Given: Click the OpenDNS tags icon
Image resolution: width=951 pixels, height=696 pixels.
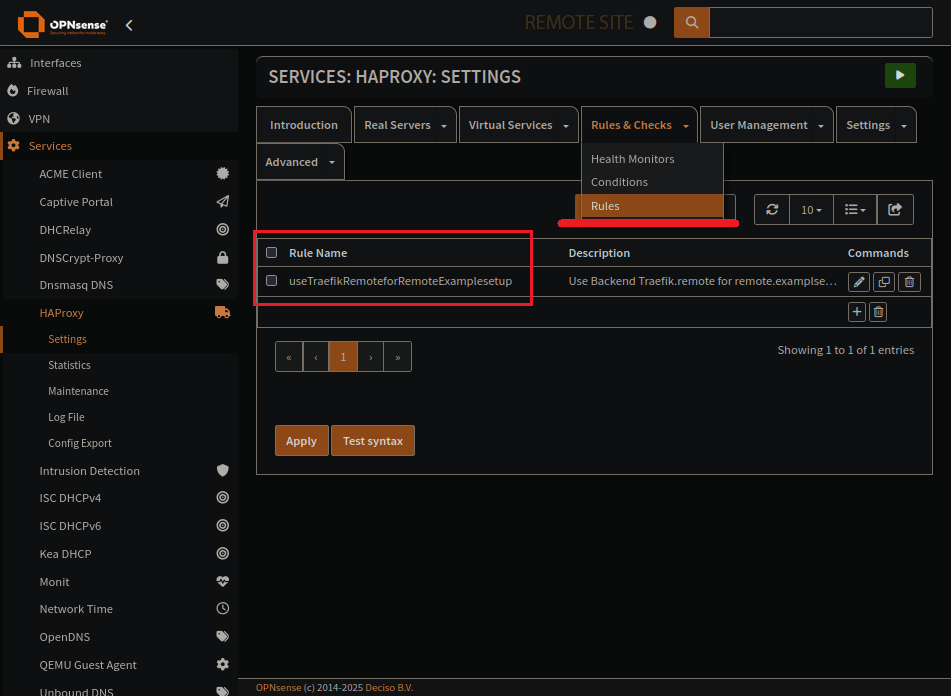Looking at the screenshot, I should coord(223,637).
